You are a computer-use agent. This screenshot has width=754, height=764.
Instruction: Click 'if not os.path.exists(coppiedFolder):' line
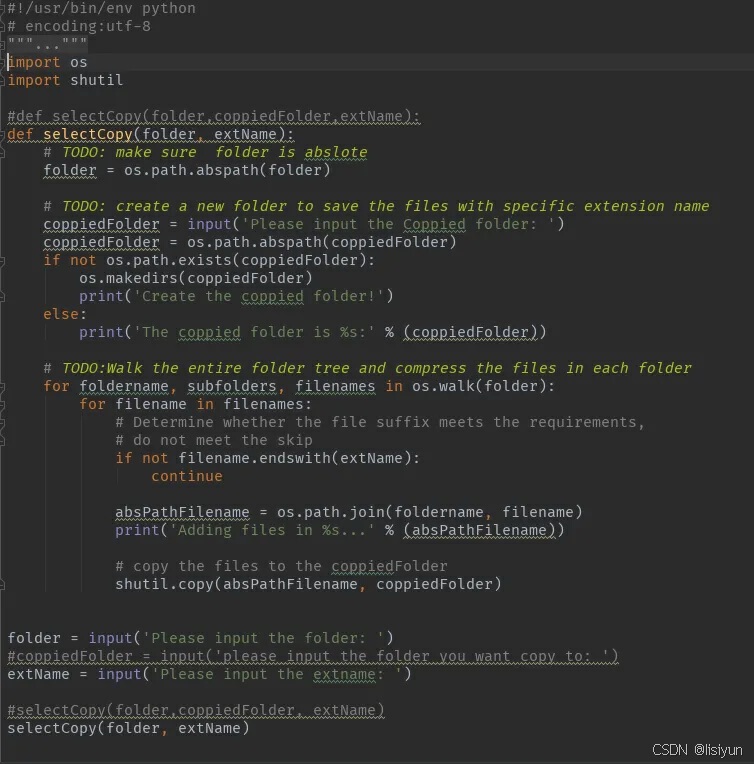point(209,261)
